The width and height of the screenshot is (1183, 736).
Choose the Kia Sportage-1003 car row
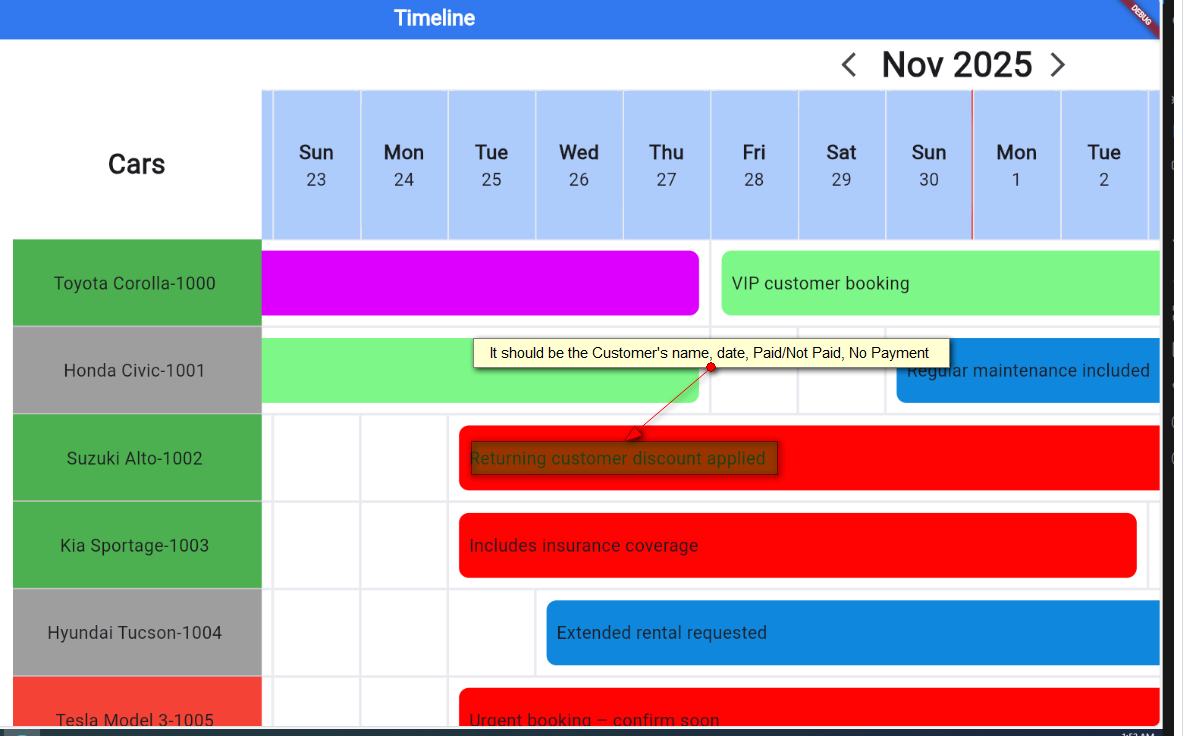135,545
